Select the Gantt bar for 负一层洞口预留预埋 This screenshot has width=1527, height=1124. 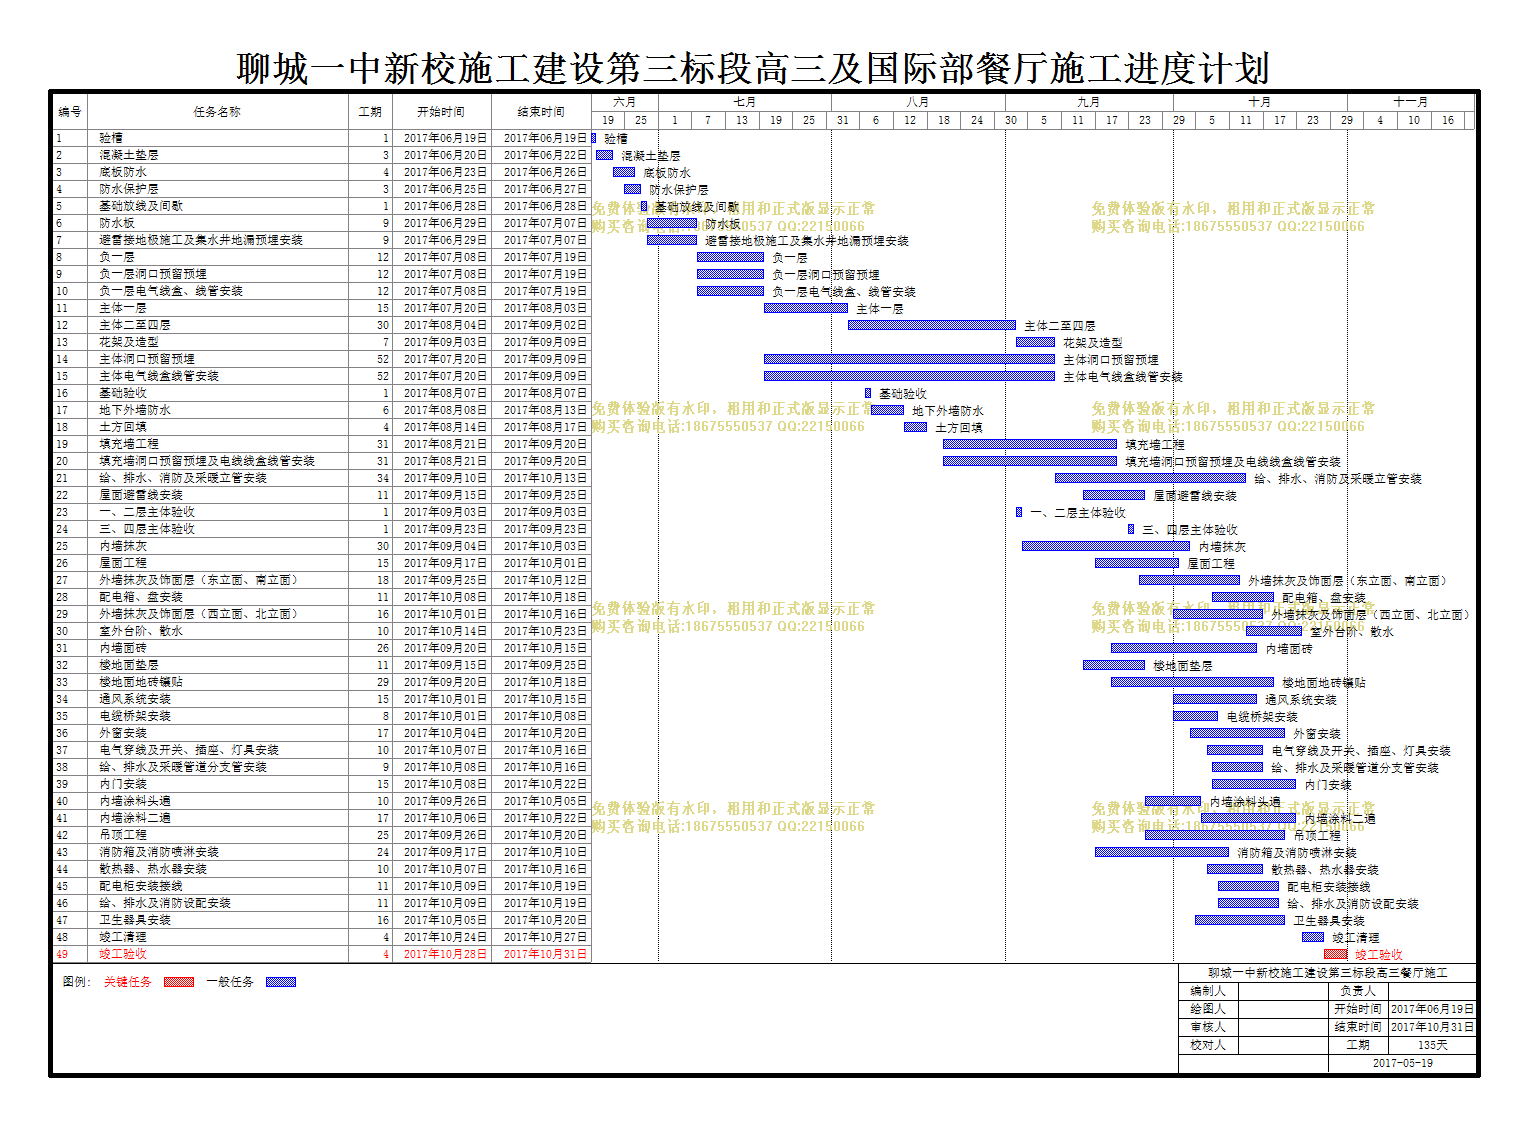[x=730, y=274]
